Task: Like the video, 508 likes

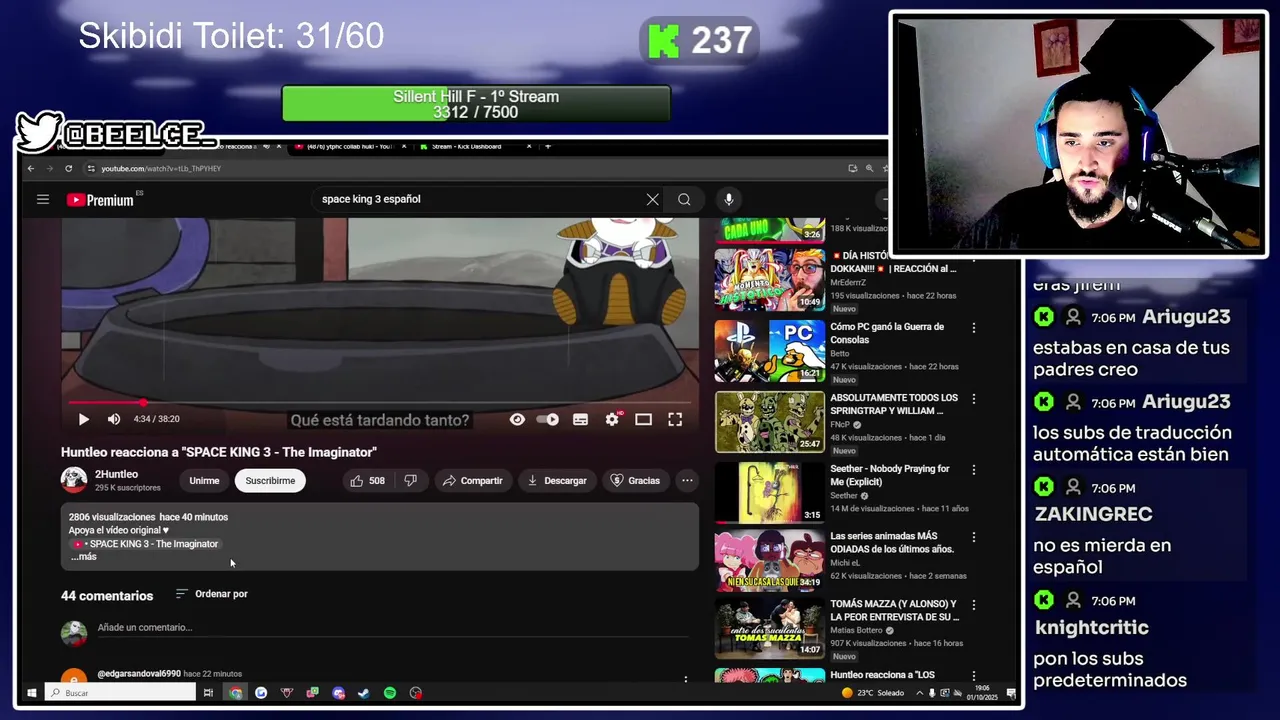Action: click(x=367, y=481)
